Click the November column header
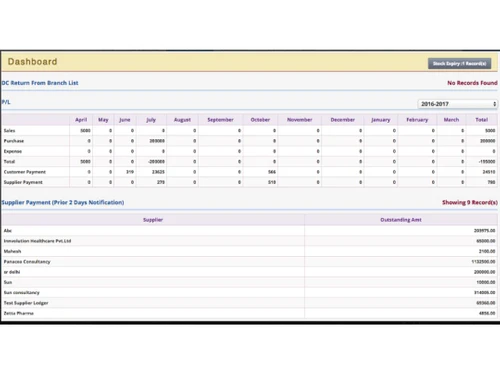Screen dimensions: 500x375 [x=300, y=120]
